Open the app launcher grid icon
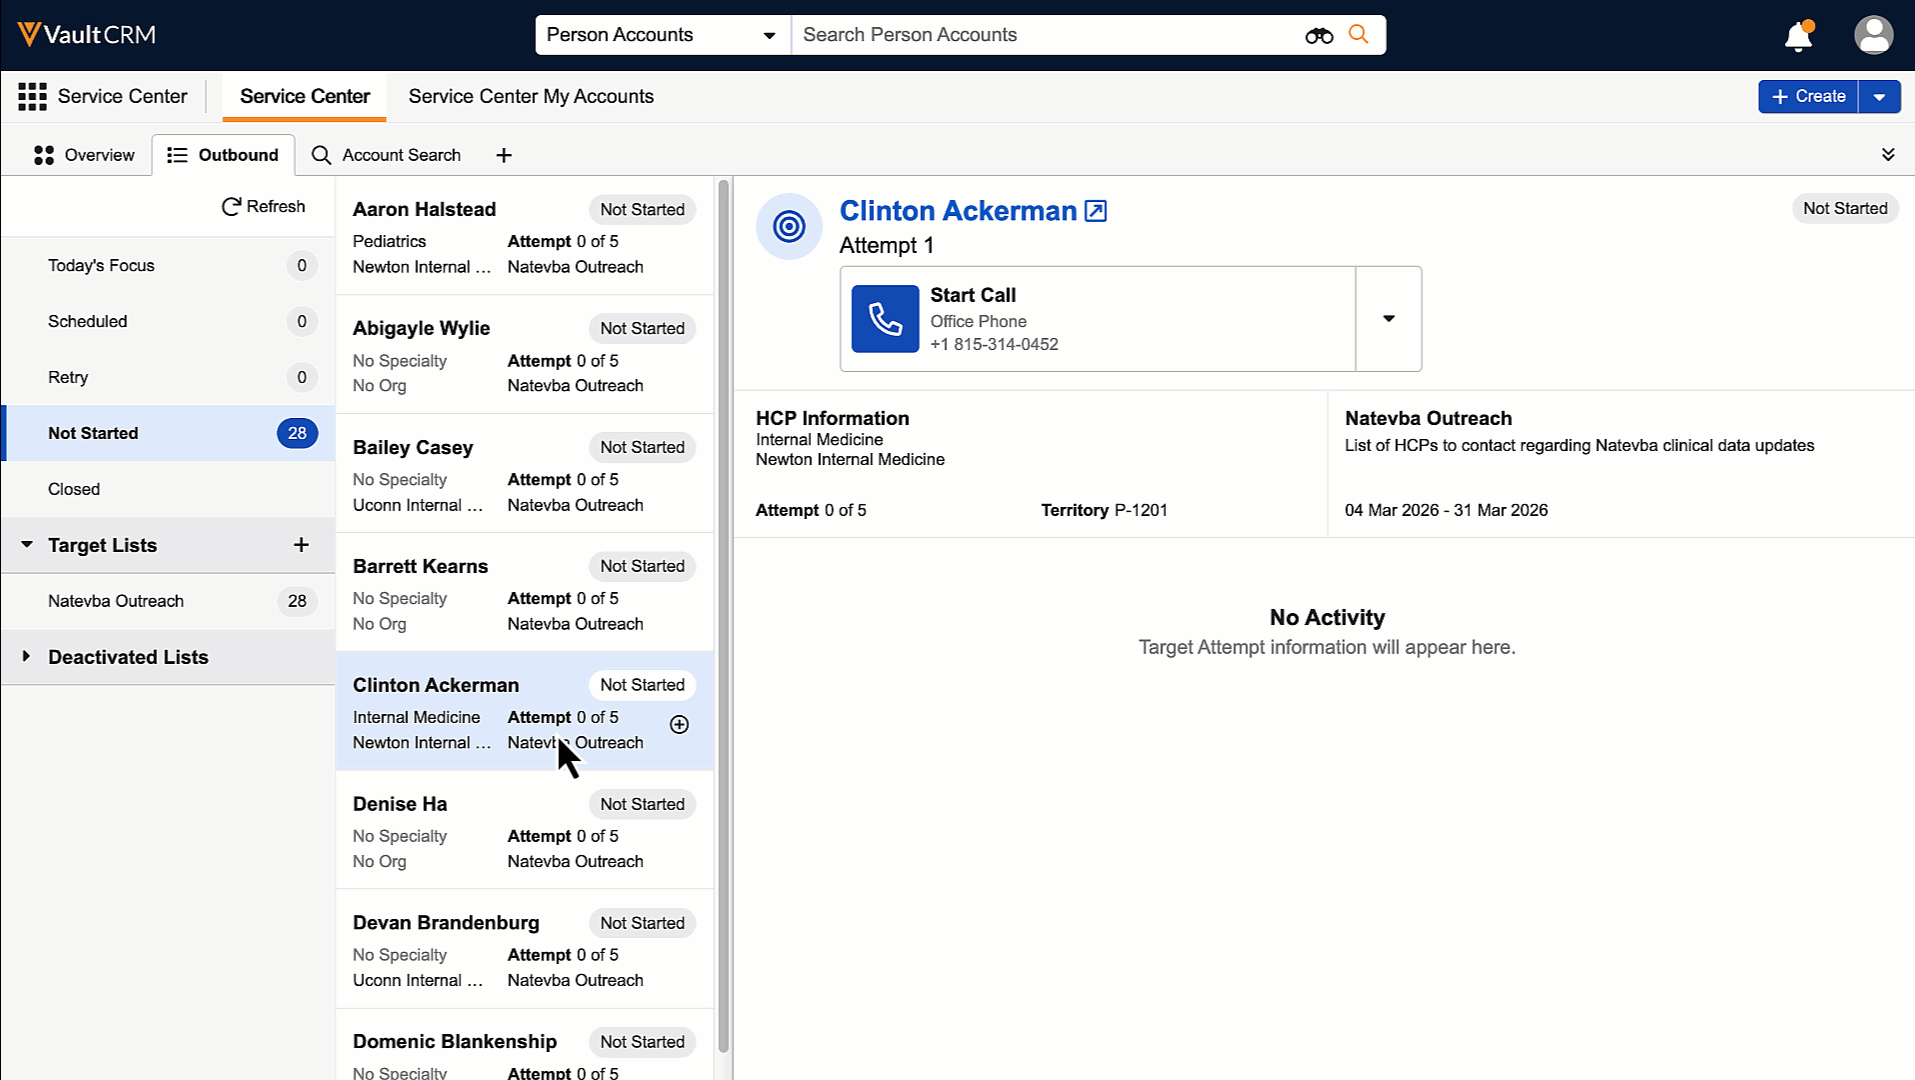Screen dimensions: 1915x1080 coord(32,97)
